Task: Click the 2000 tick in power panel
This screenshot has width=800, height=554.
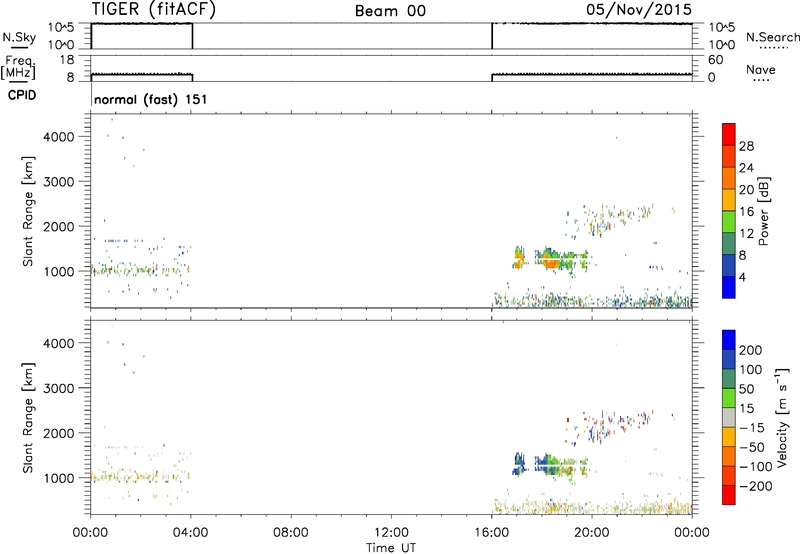Action: point(59,226)
